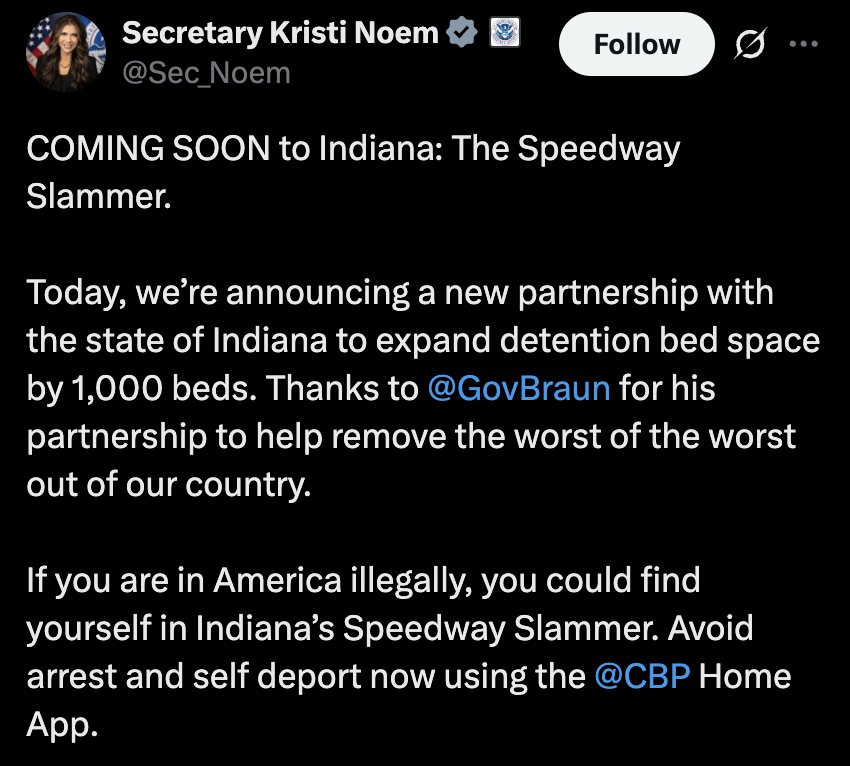Open the three-dot more options menu
Screen dimensions: 850x766
[x=803, y=43]
